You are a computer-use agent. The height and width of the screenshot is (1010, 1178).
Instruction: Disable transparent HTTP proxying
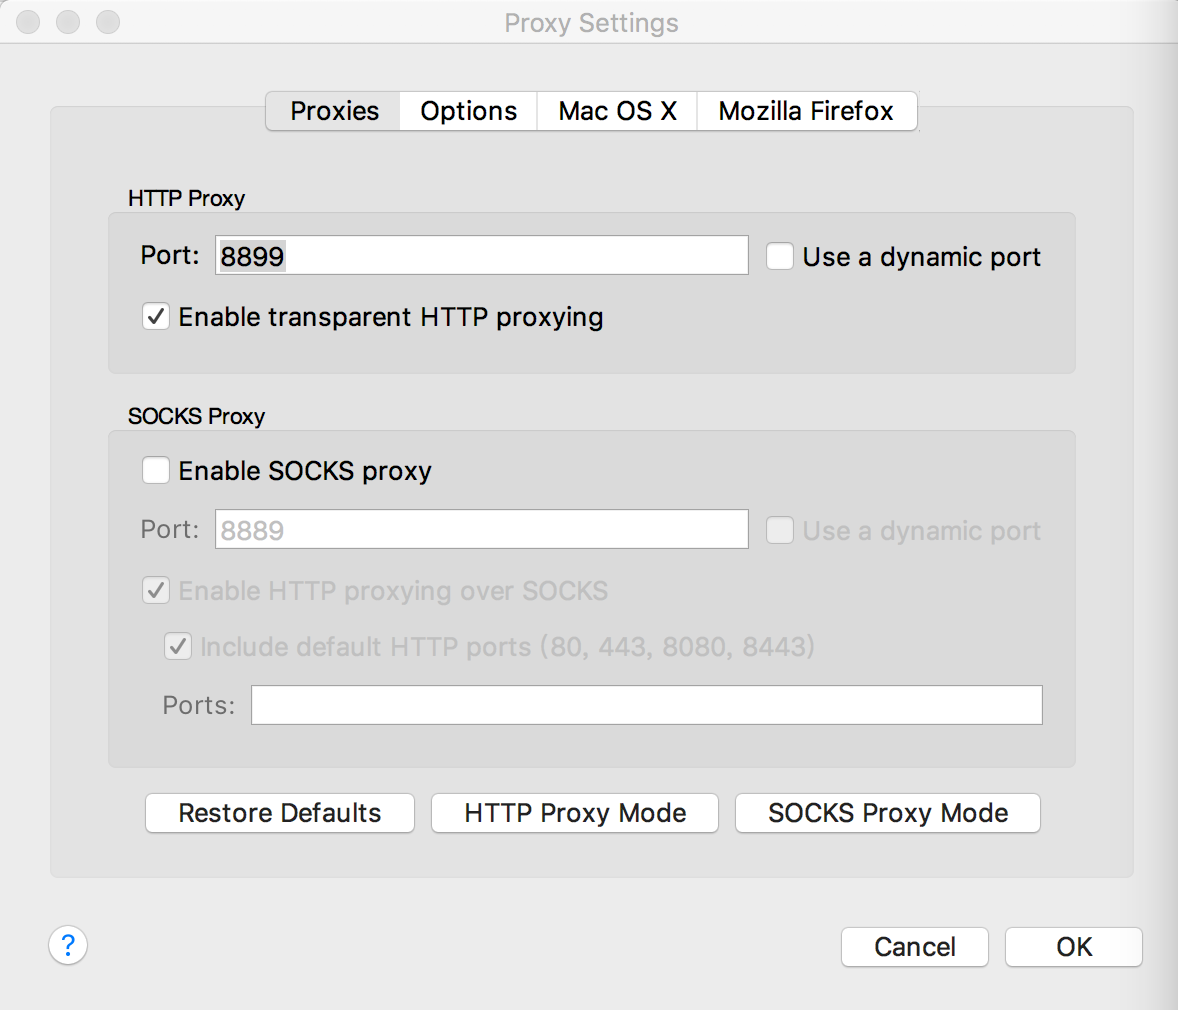click(x=156, y=317)
